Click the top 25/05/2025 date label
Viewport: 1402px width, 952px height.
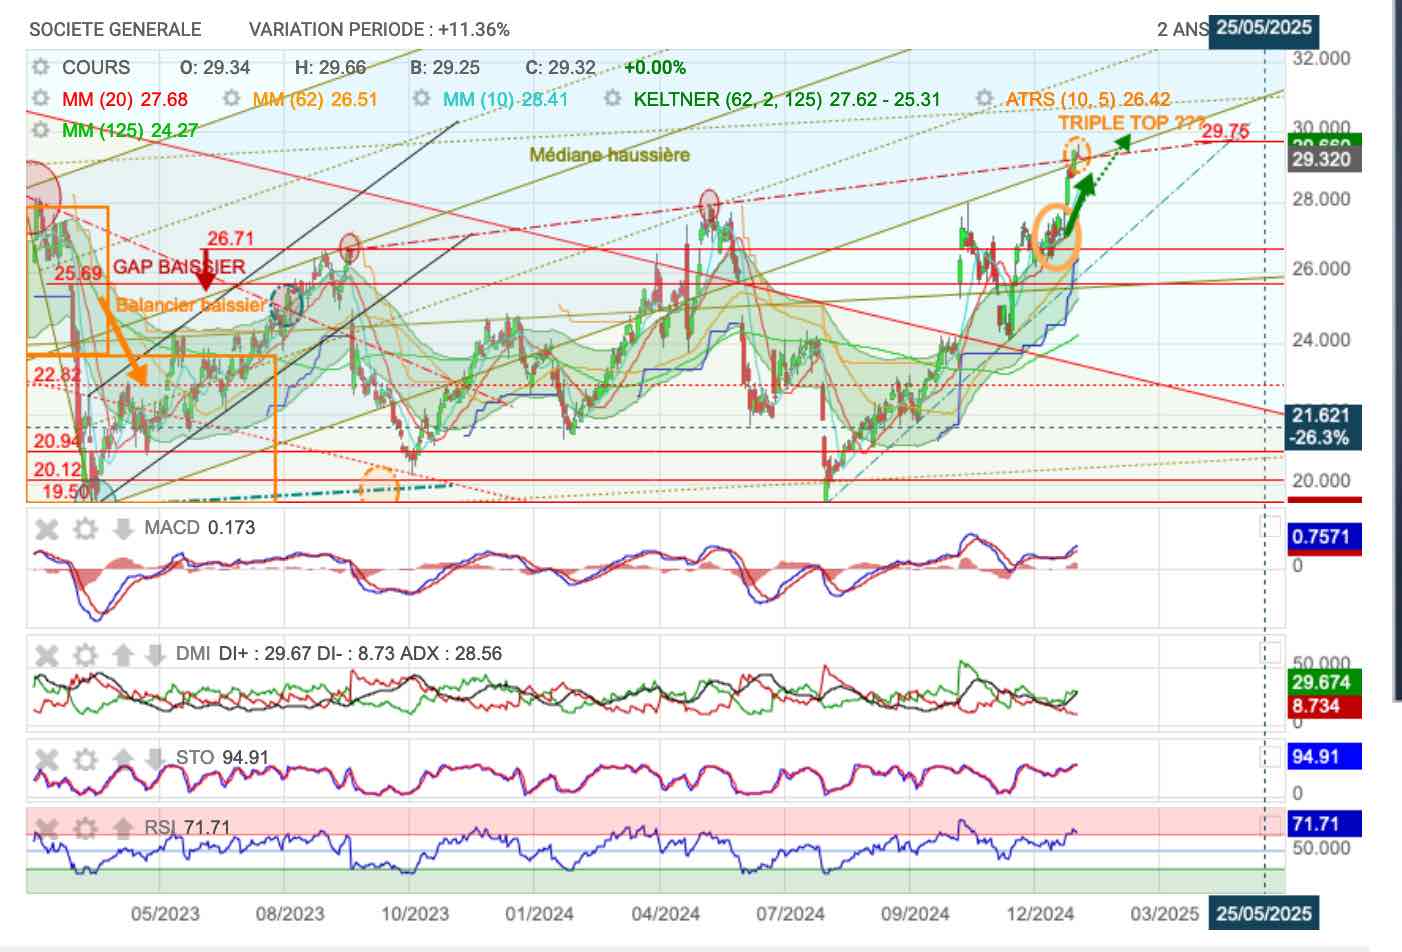click(1264, 28)
